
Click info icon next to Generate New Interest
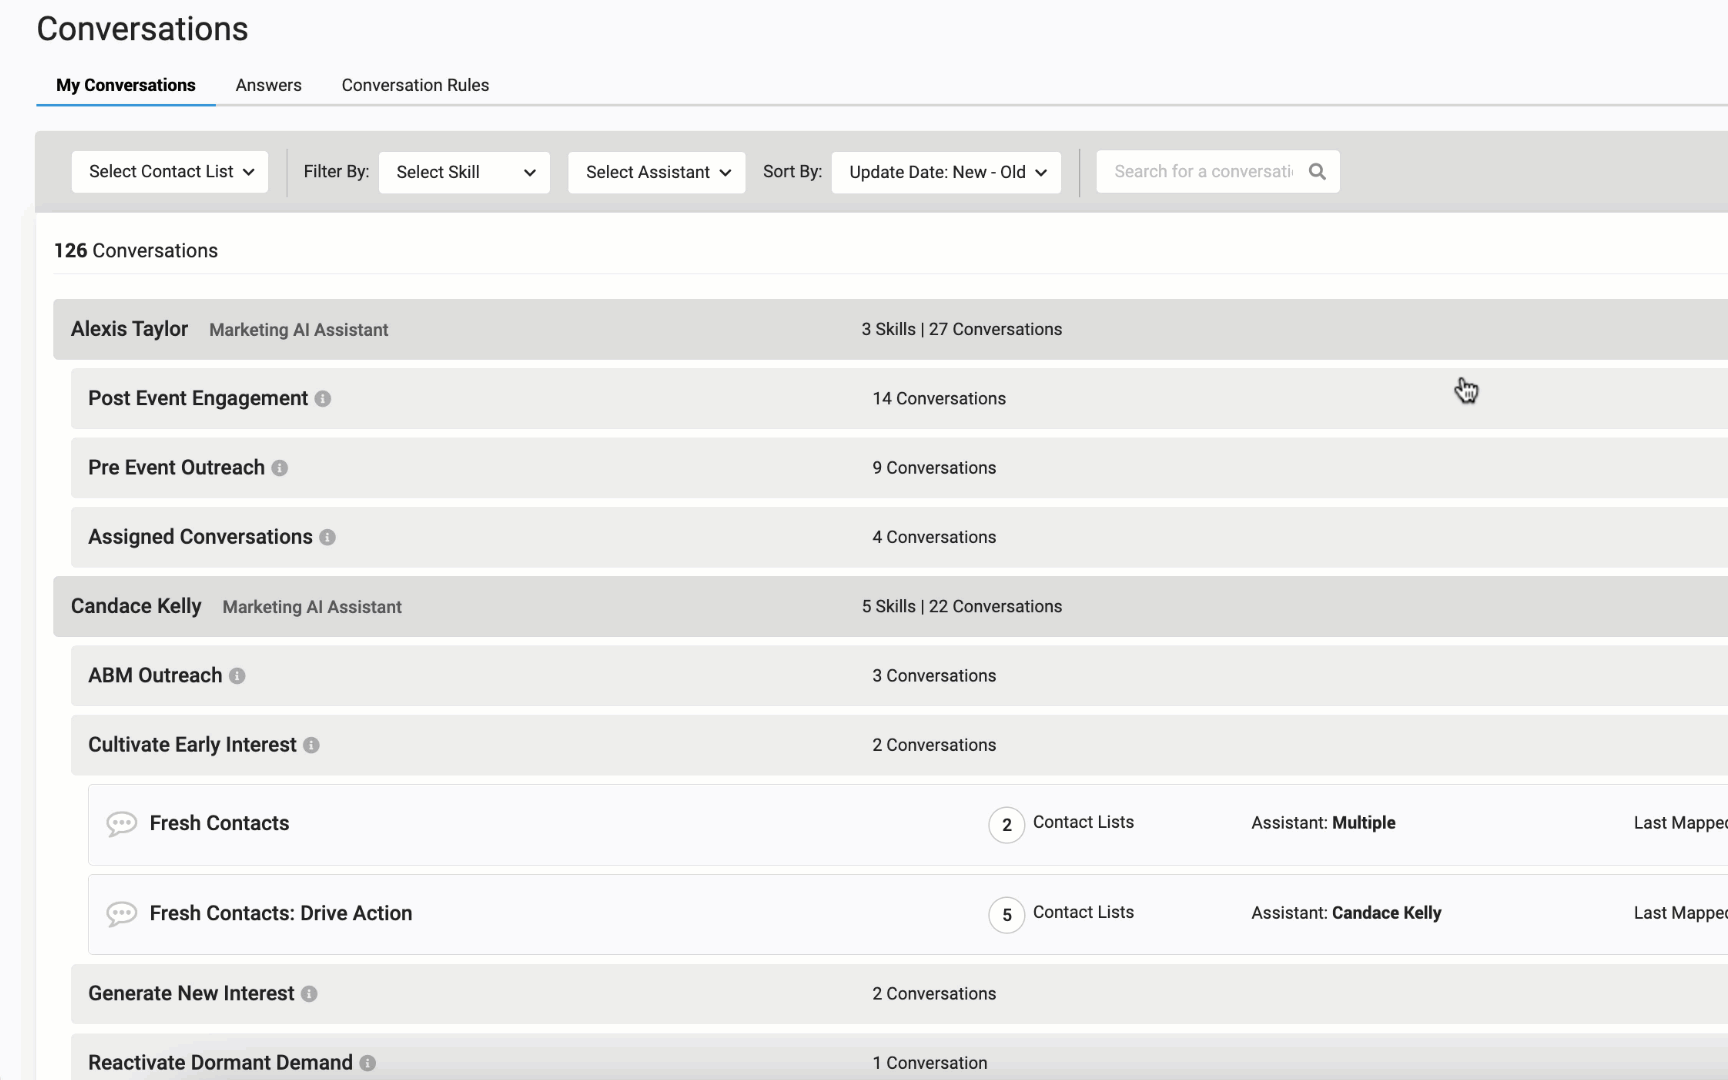[x=309, y=994]
